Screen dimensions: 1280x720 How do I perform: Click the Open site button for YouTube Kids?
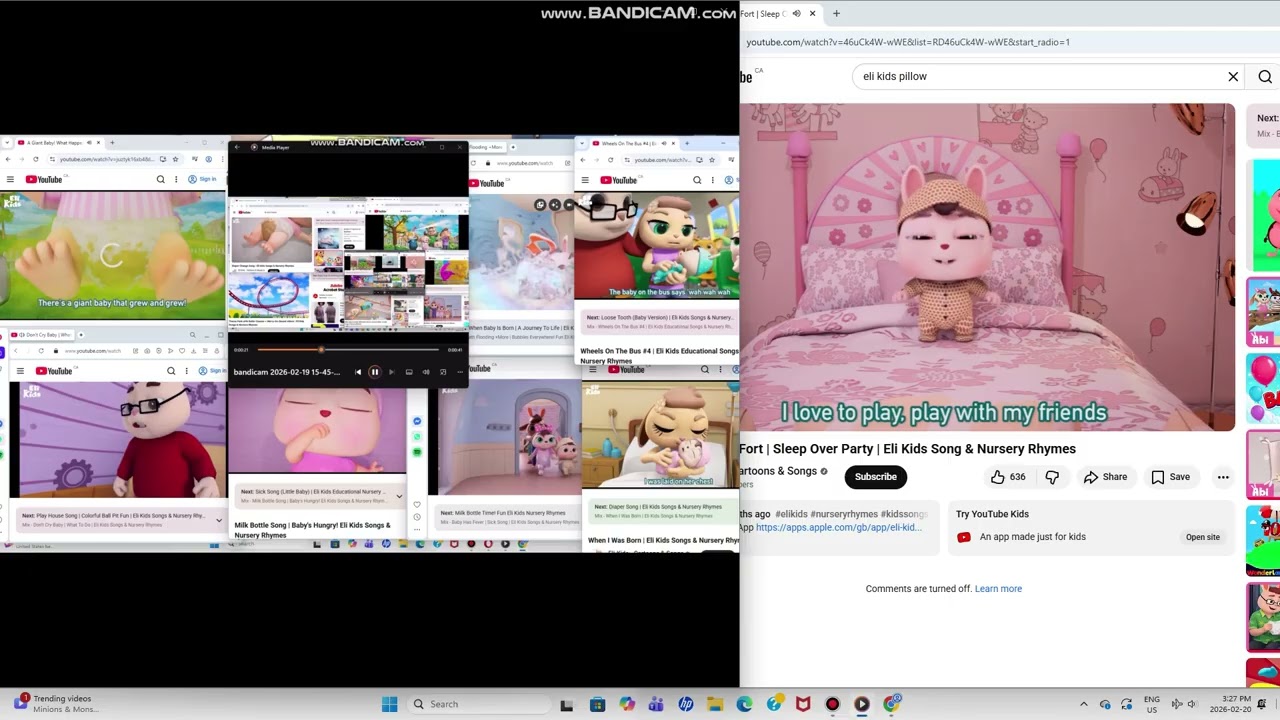(x=1203, y=537)
